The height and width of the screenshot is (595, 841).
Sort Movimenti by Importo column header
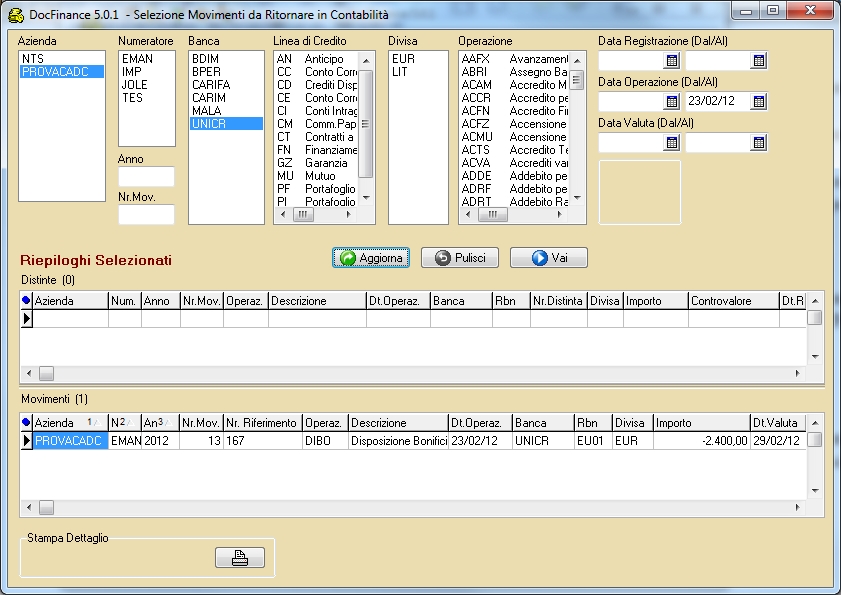tap(700, 422)
